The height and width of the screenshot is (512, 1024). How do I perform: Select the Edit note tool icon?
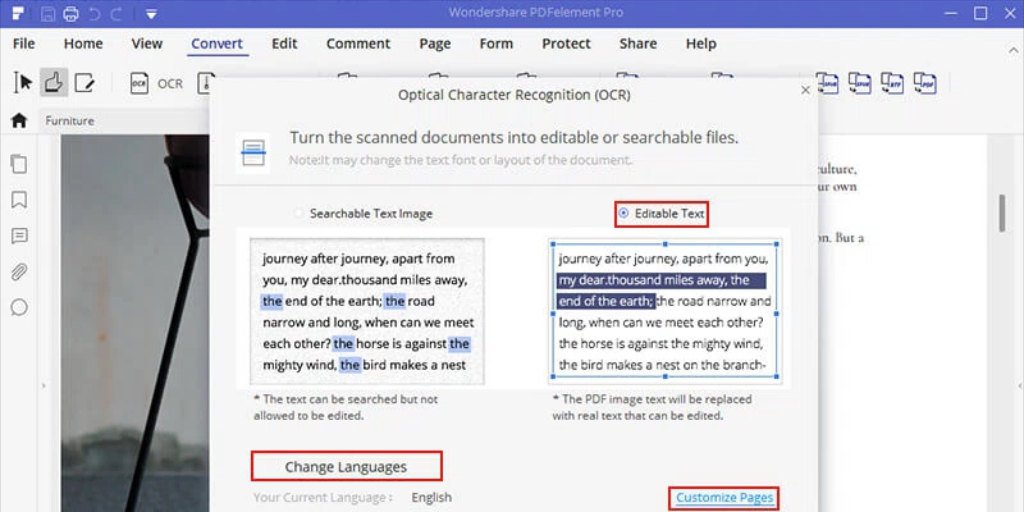84,83
